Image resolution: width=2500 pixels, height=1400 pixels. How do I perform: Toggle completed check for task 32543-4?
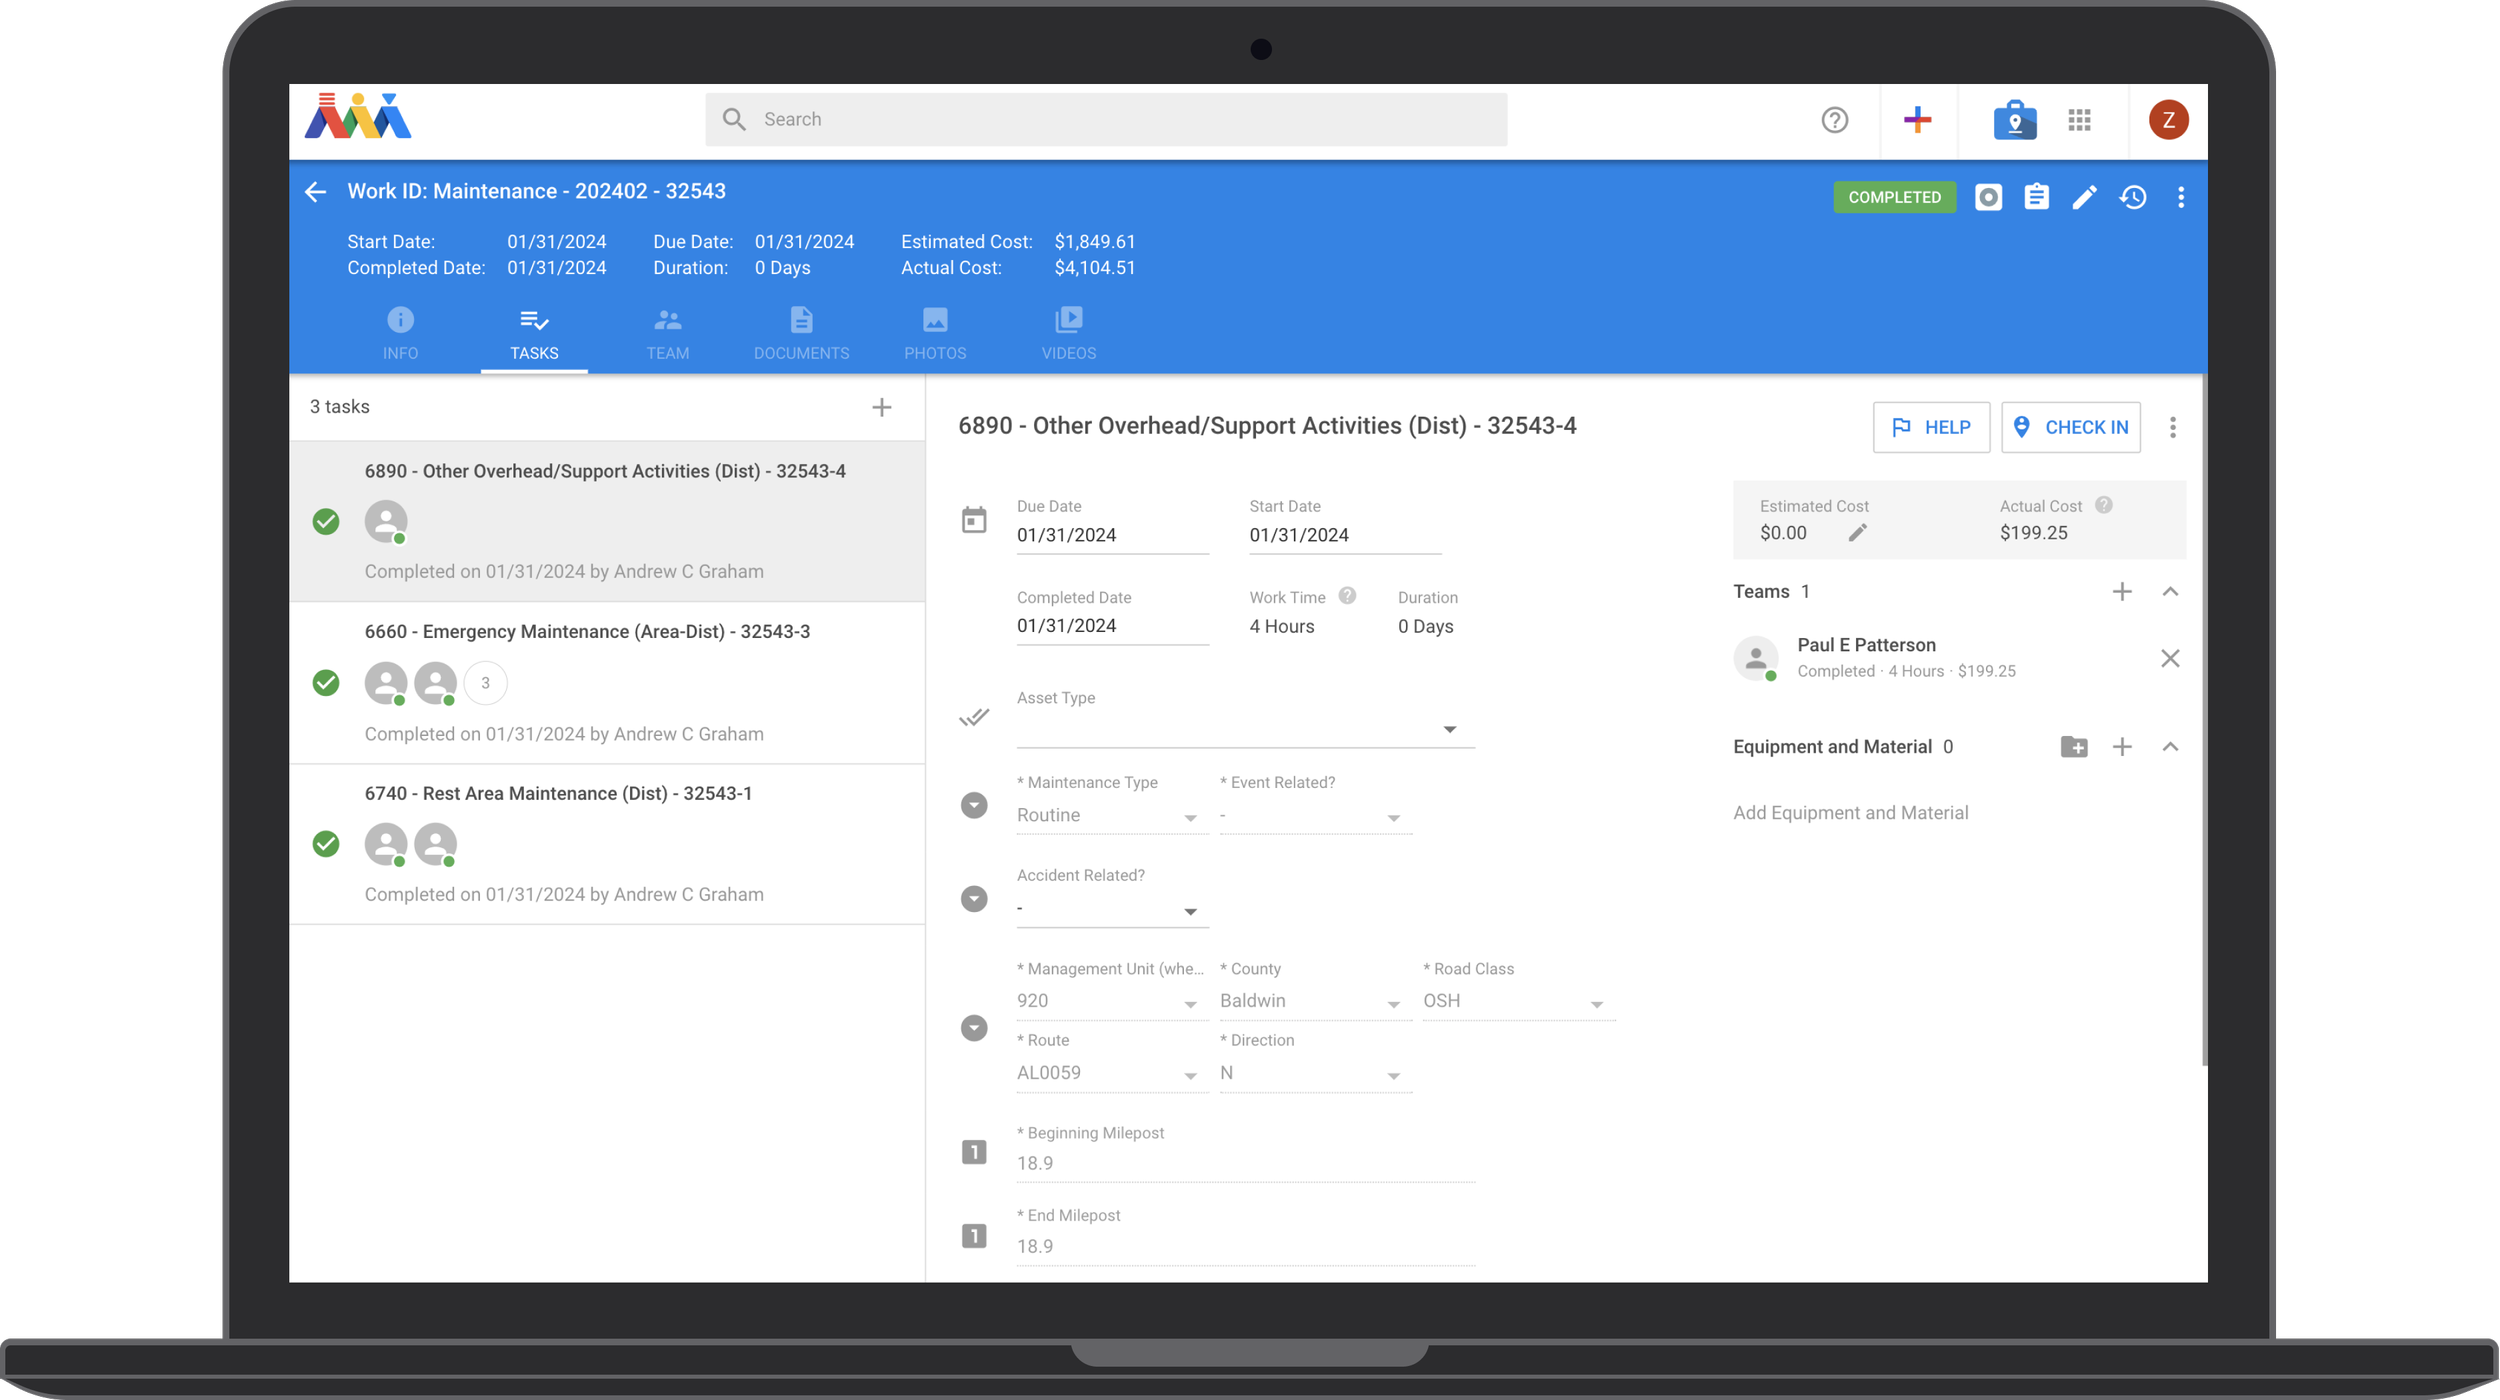(x=326, y=522)
